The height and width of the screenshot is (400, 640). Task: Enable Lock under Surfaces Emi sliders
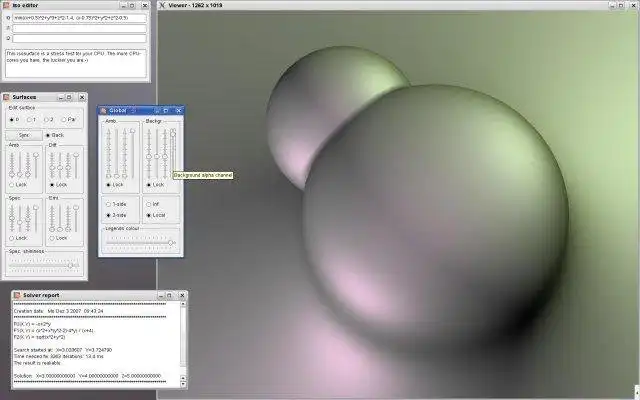point(52,238)
